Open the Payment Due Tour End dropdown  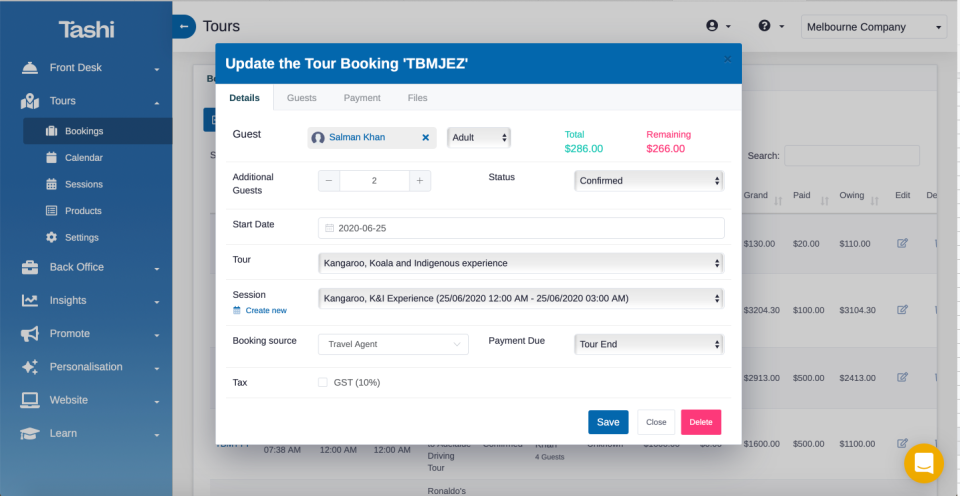coord(649,344)
